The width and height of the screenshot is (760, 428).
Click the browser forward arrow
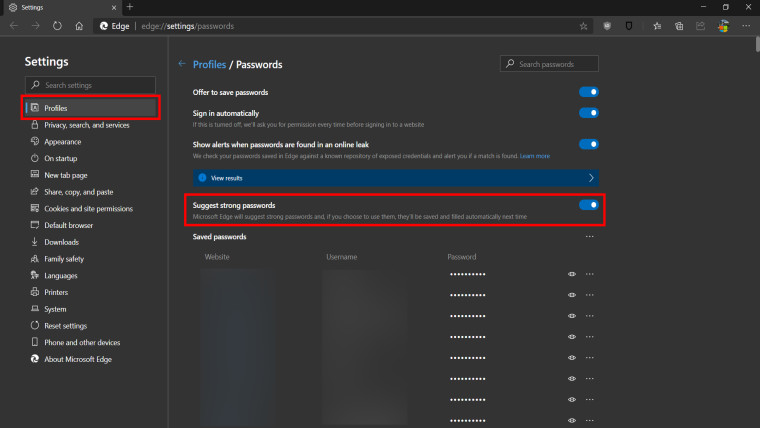coord(35,26)
